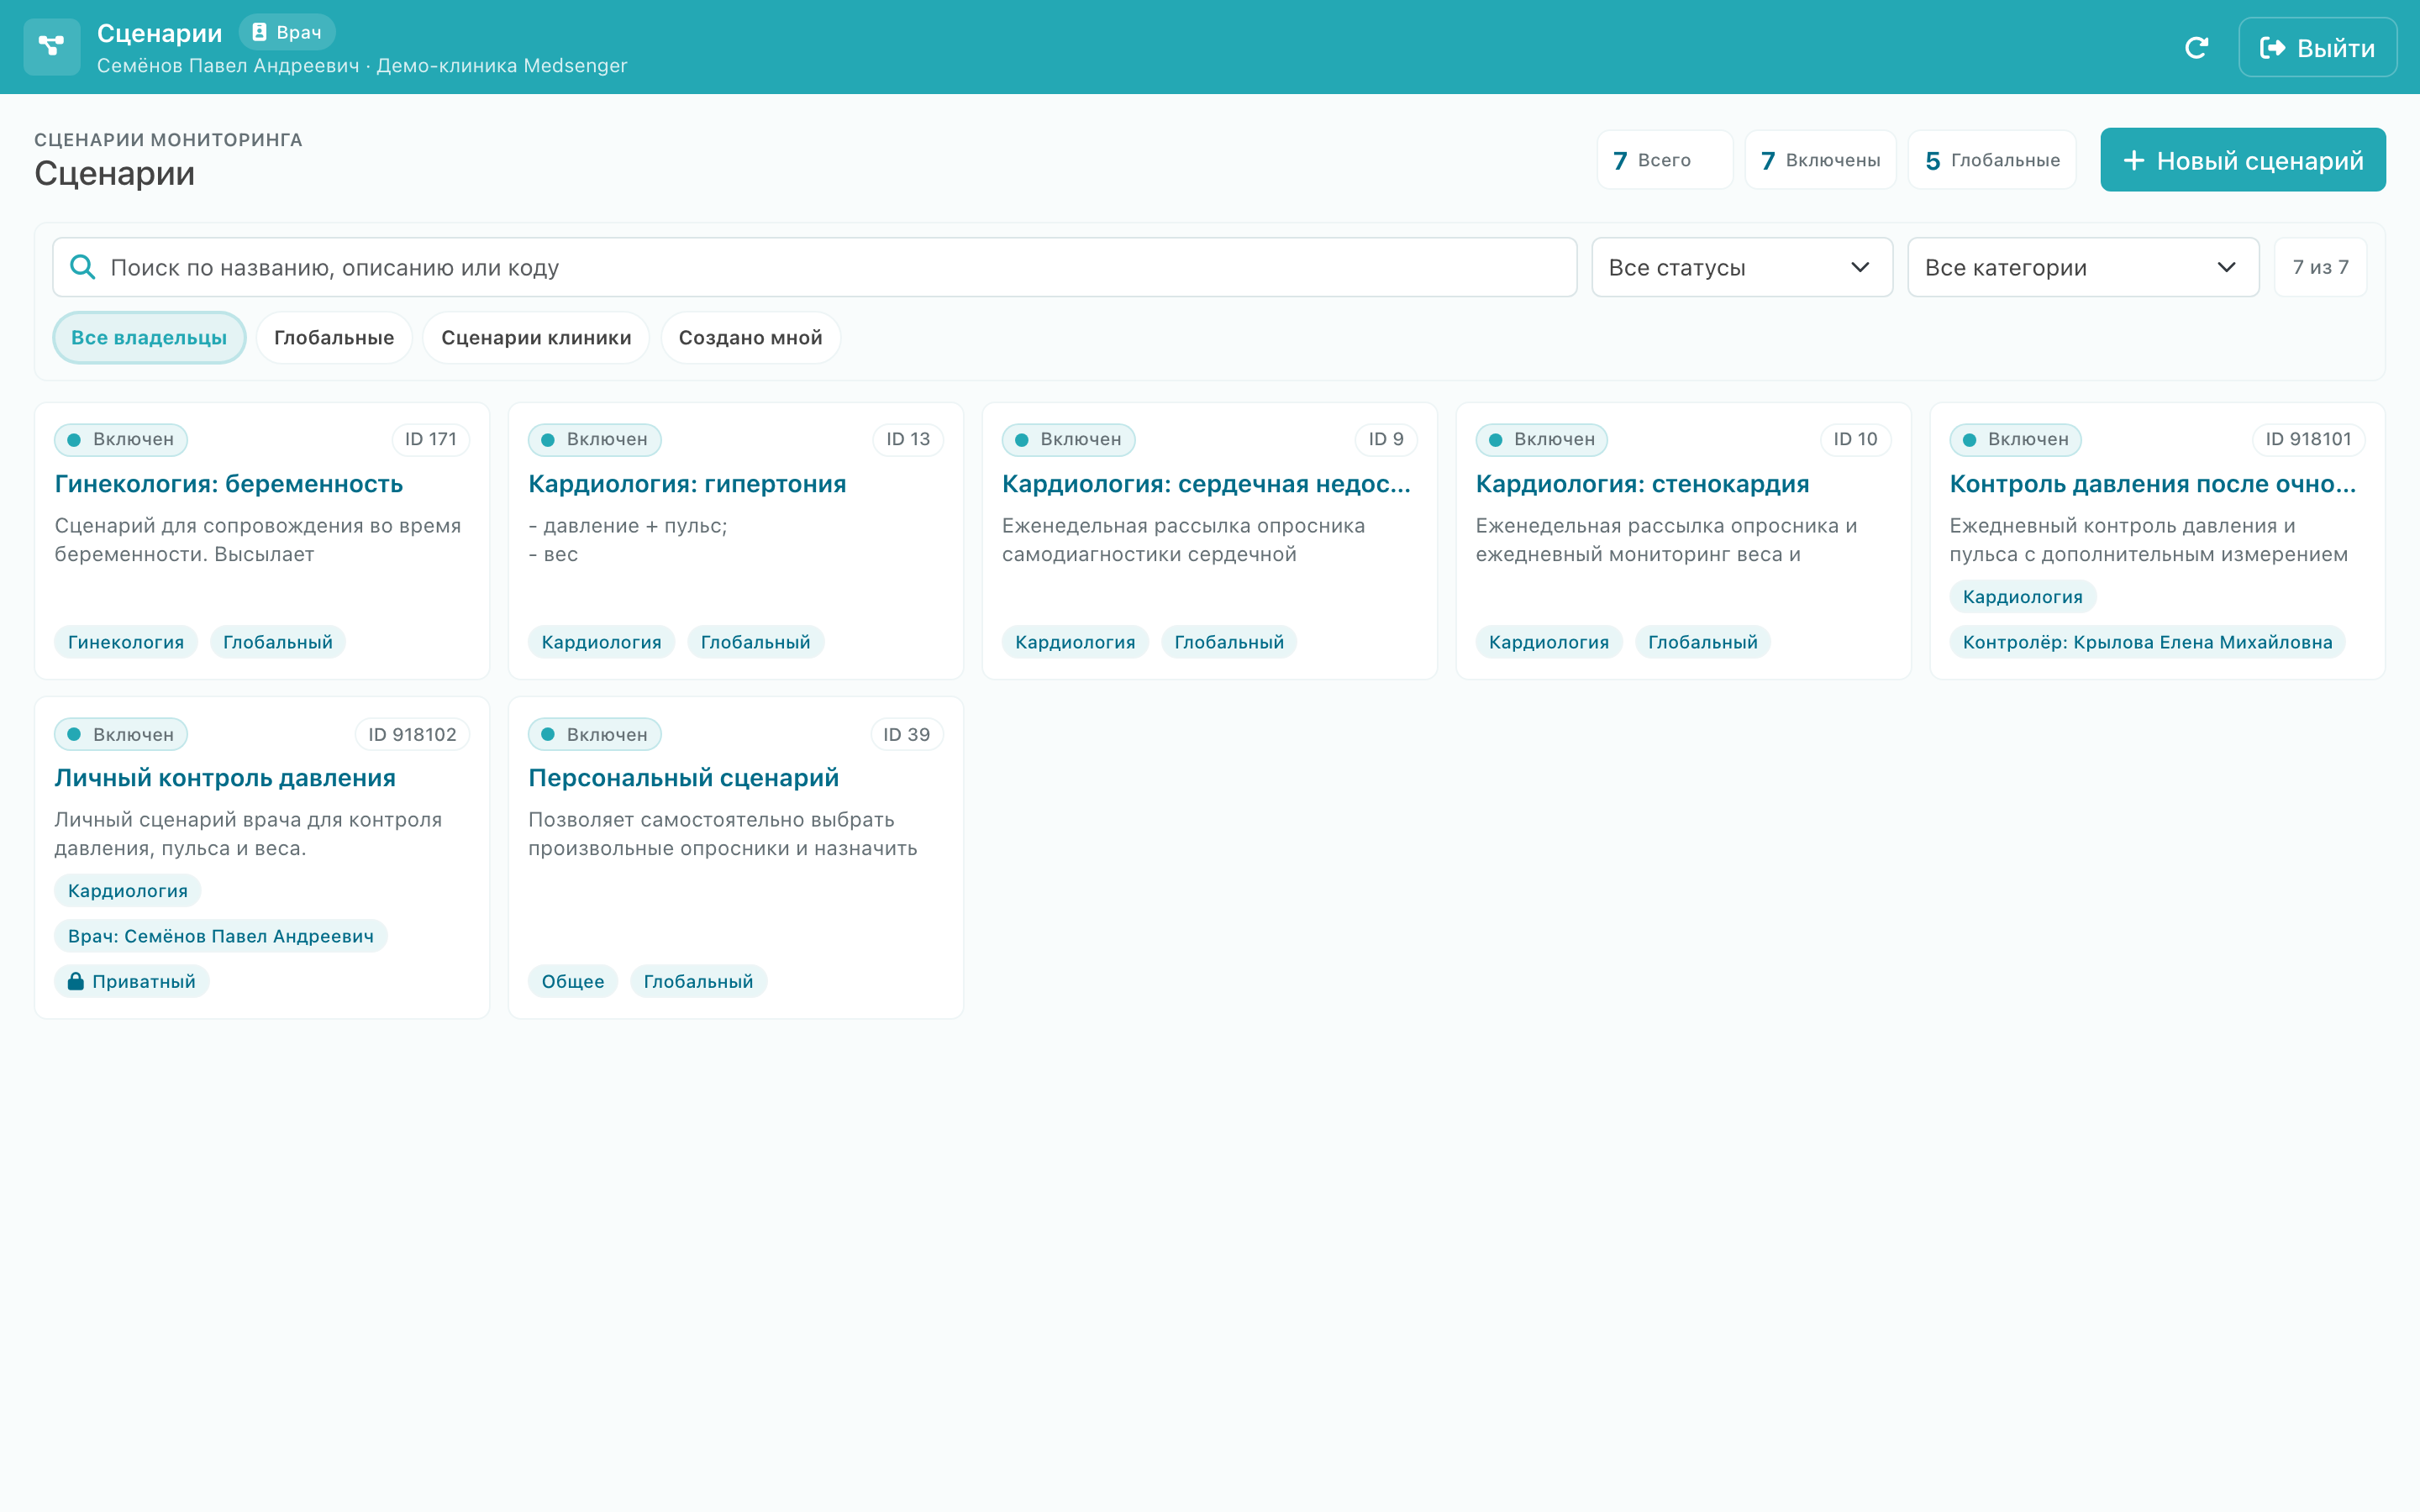Viewport: 2420px width, 1512px height.
Task: Select the Сценарии клиники filter chip
Action: click(x=536, y=338)
